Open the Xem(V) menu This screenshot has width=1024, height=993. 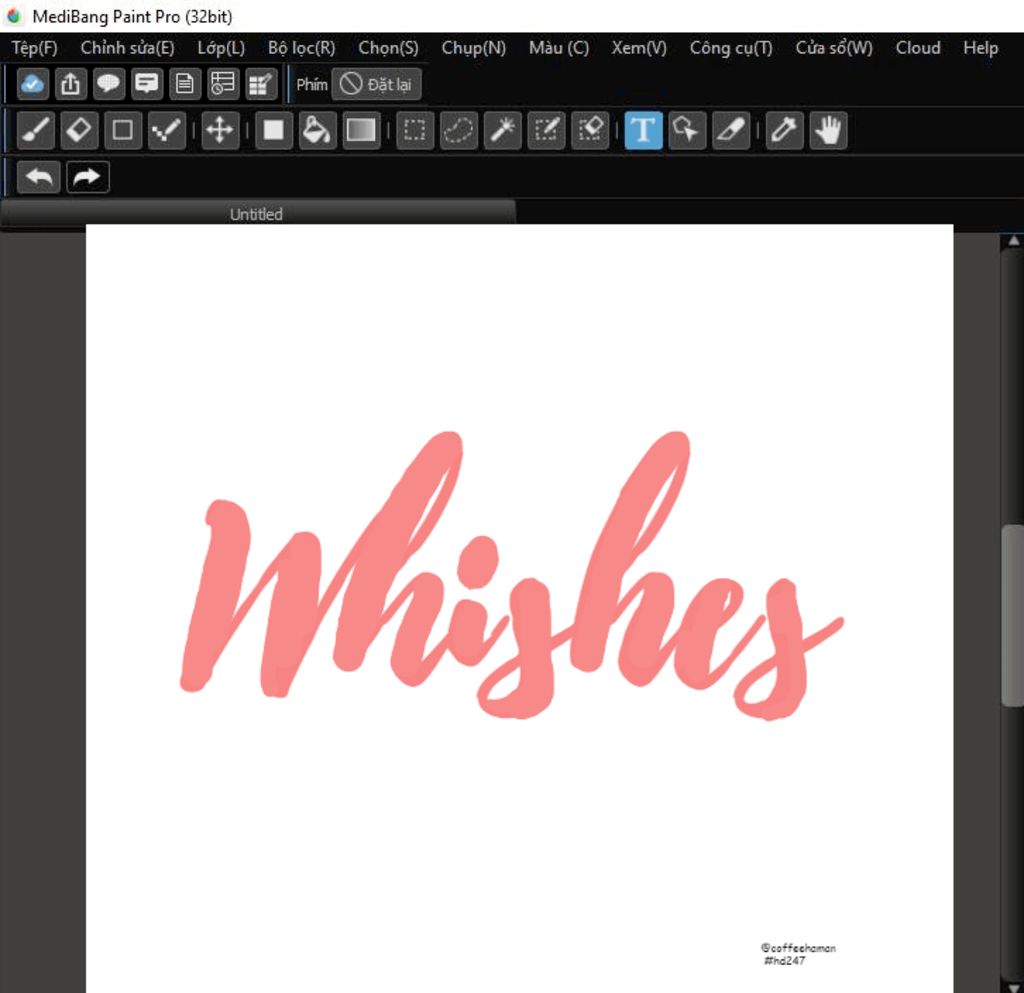click(639, 48)
